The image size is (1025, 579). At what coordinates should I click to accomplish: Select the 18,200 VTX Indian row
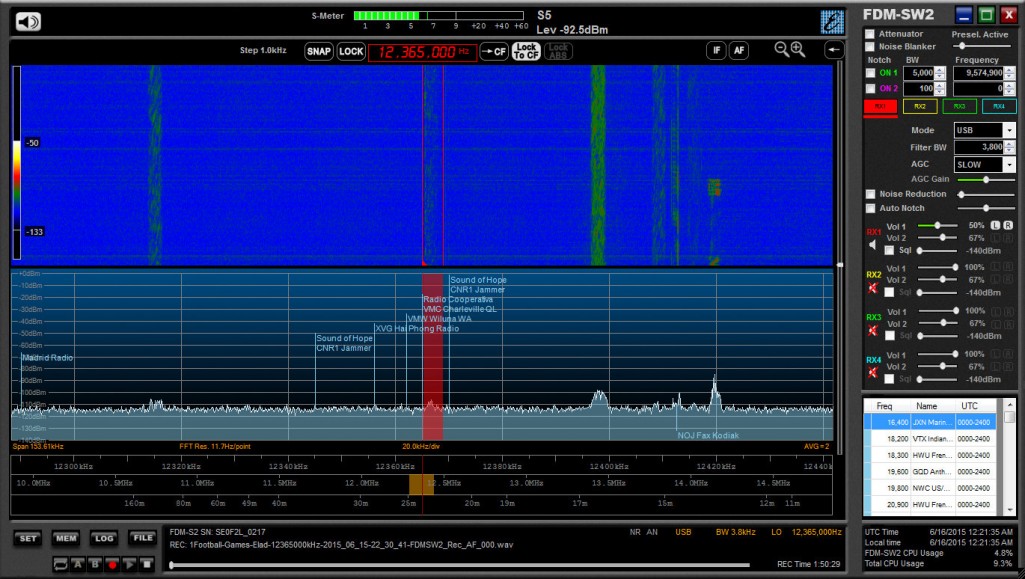pyautogui.click(x=931, y=439)
